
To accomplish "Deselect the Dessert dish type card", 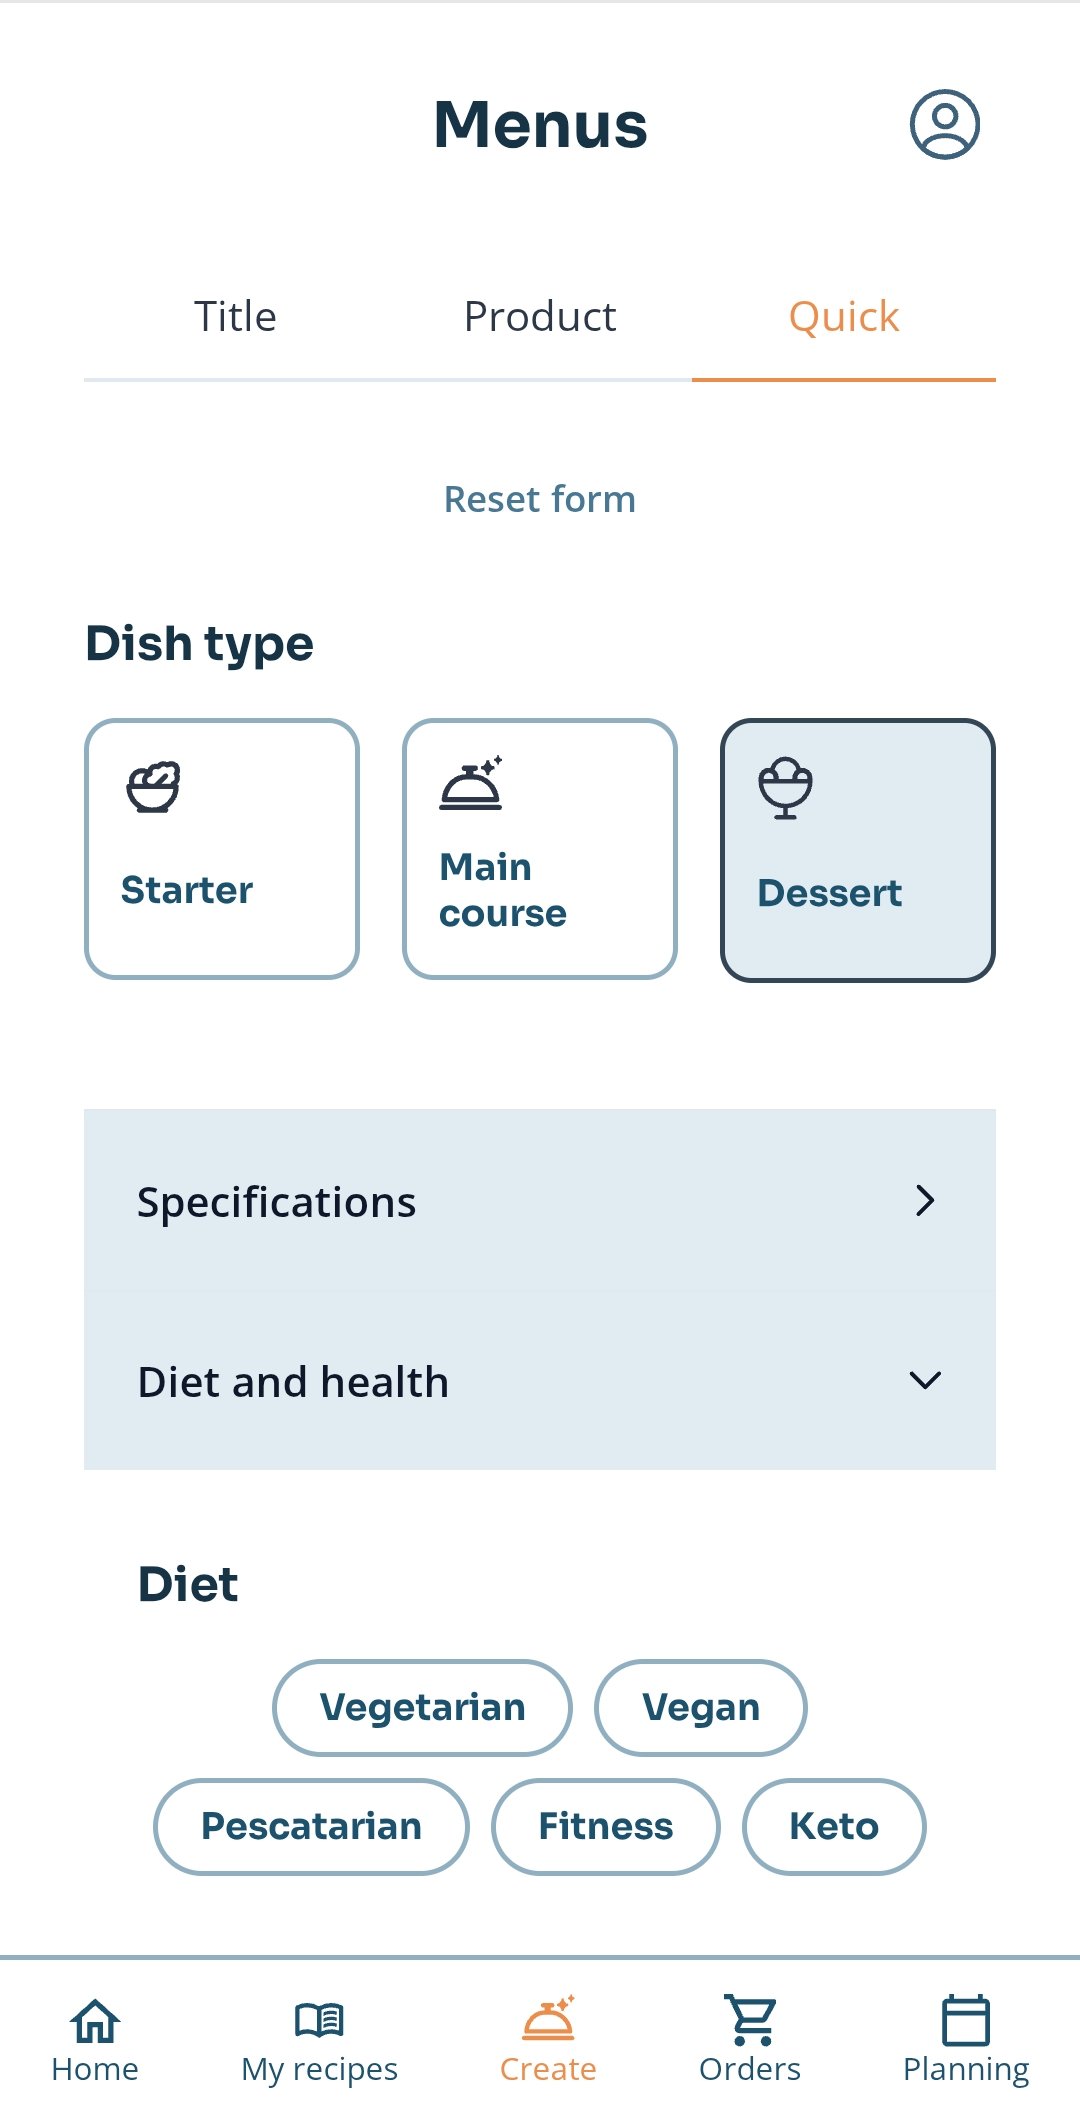I will pyautogui.click(x=858, y=850).
